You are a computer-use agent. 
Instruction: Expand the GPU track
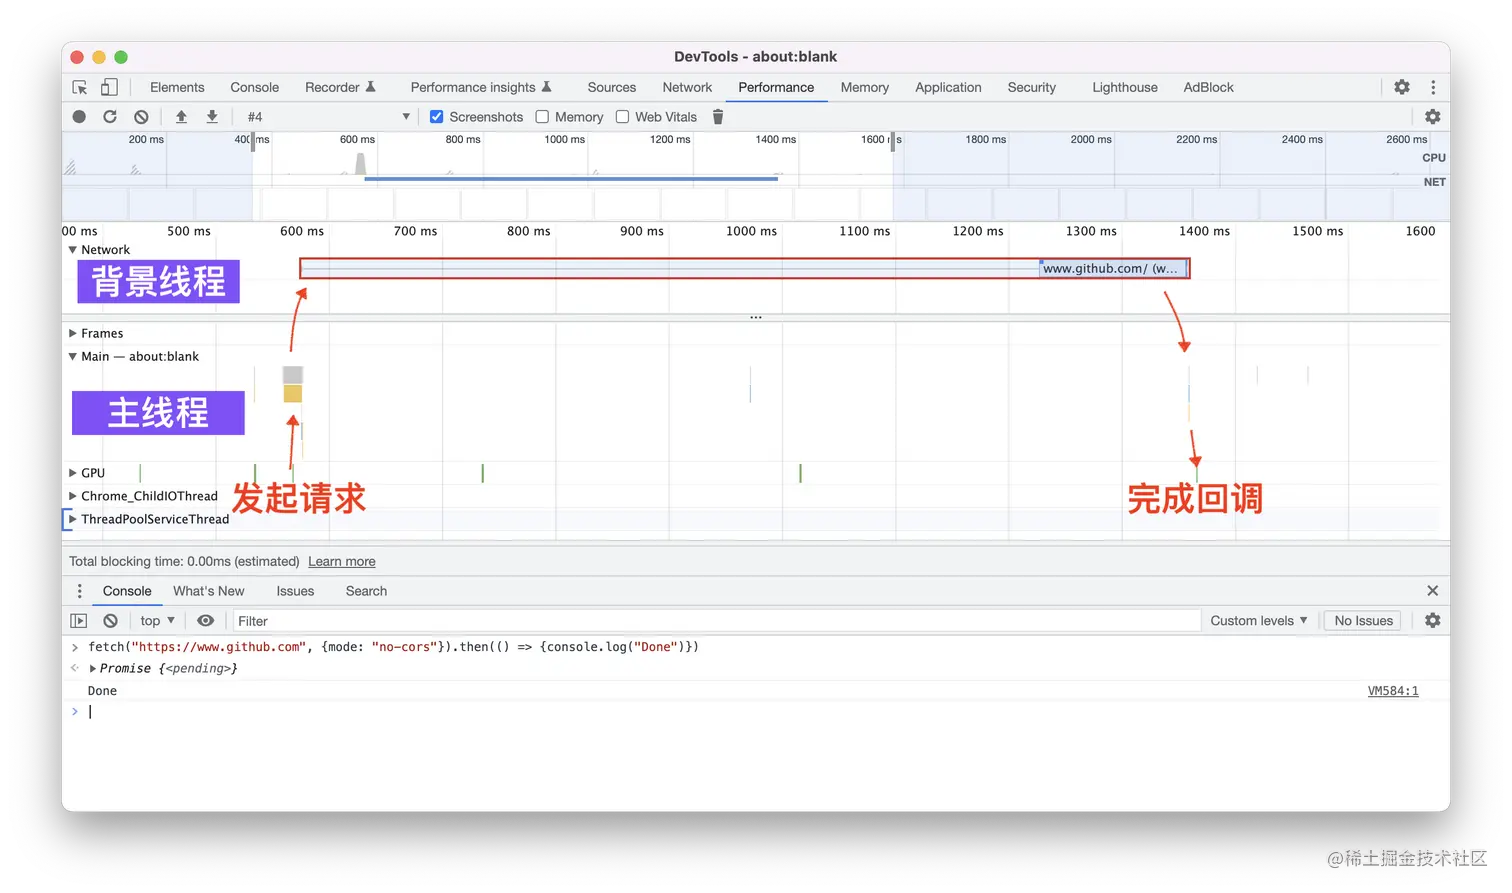coord(73,473)
